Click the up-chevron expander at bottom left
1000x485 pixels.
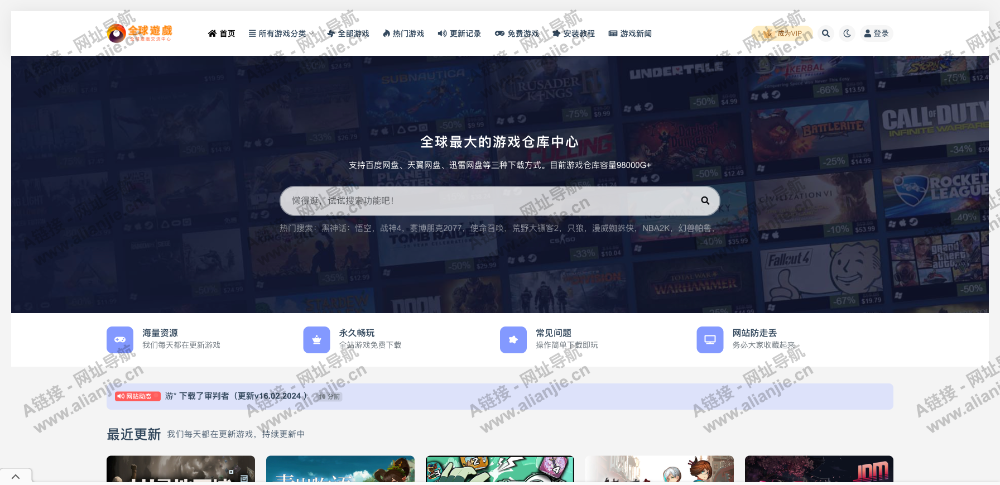(16, 476)
